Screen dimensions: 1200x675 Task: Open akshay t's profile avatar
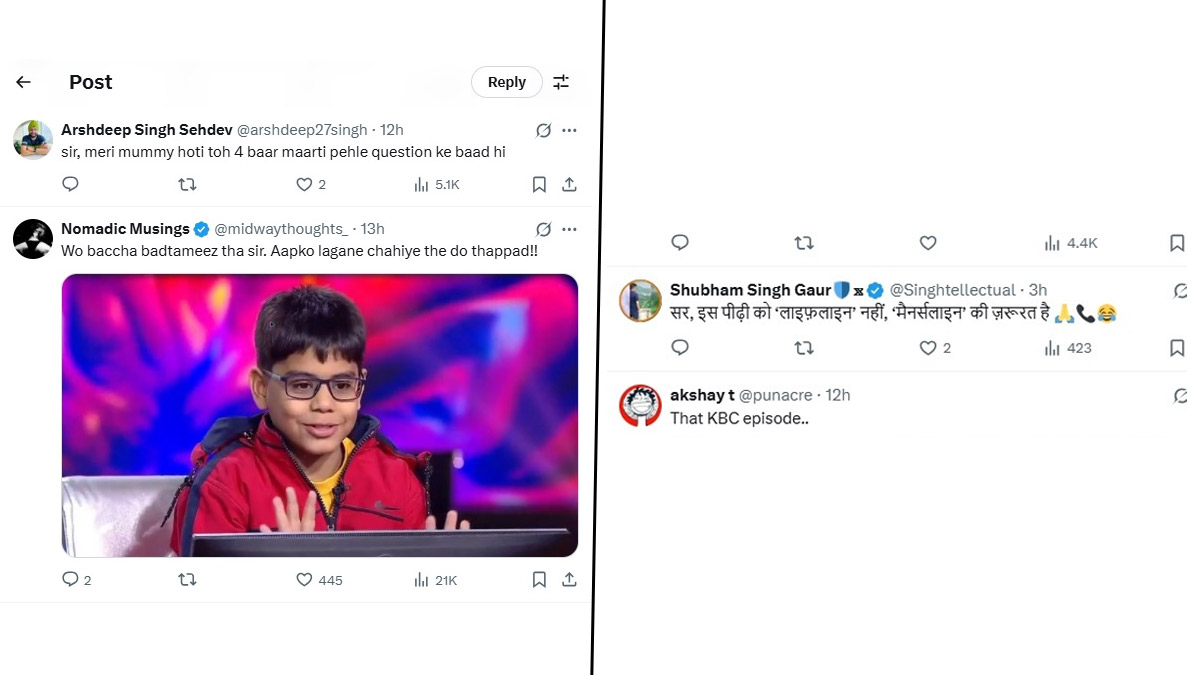tap(640, 405)
